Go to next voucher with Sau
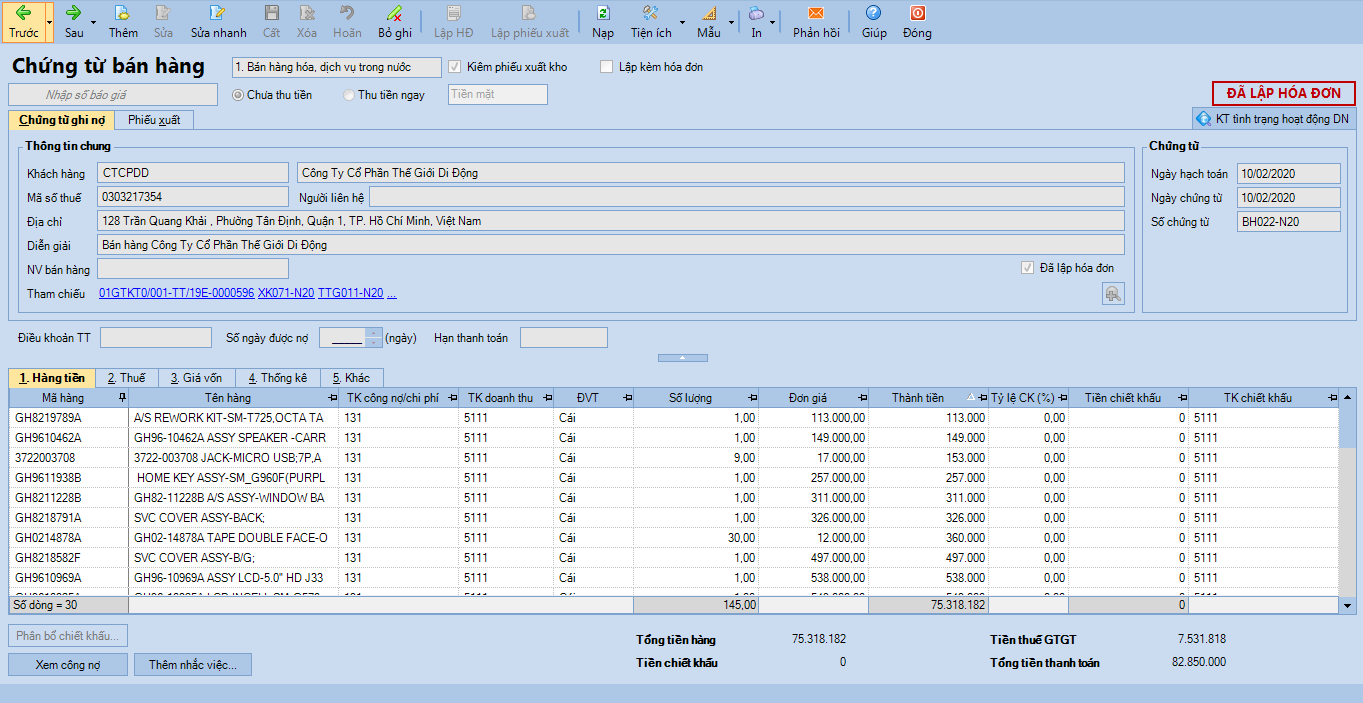 click(74, 21)
